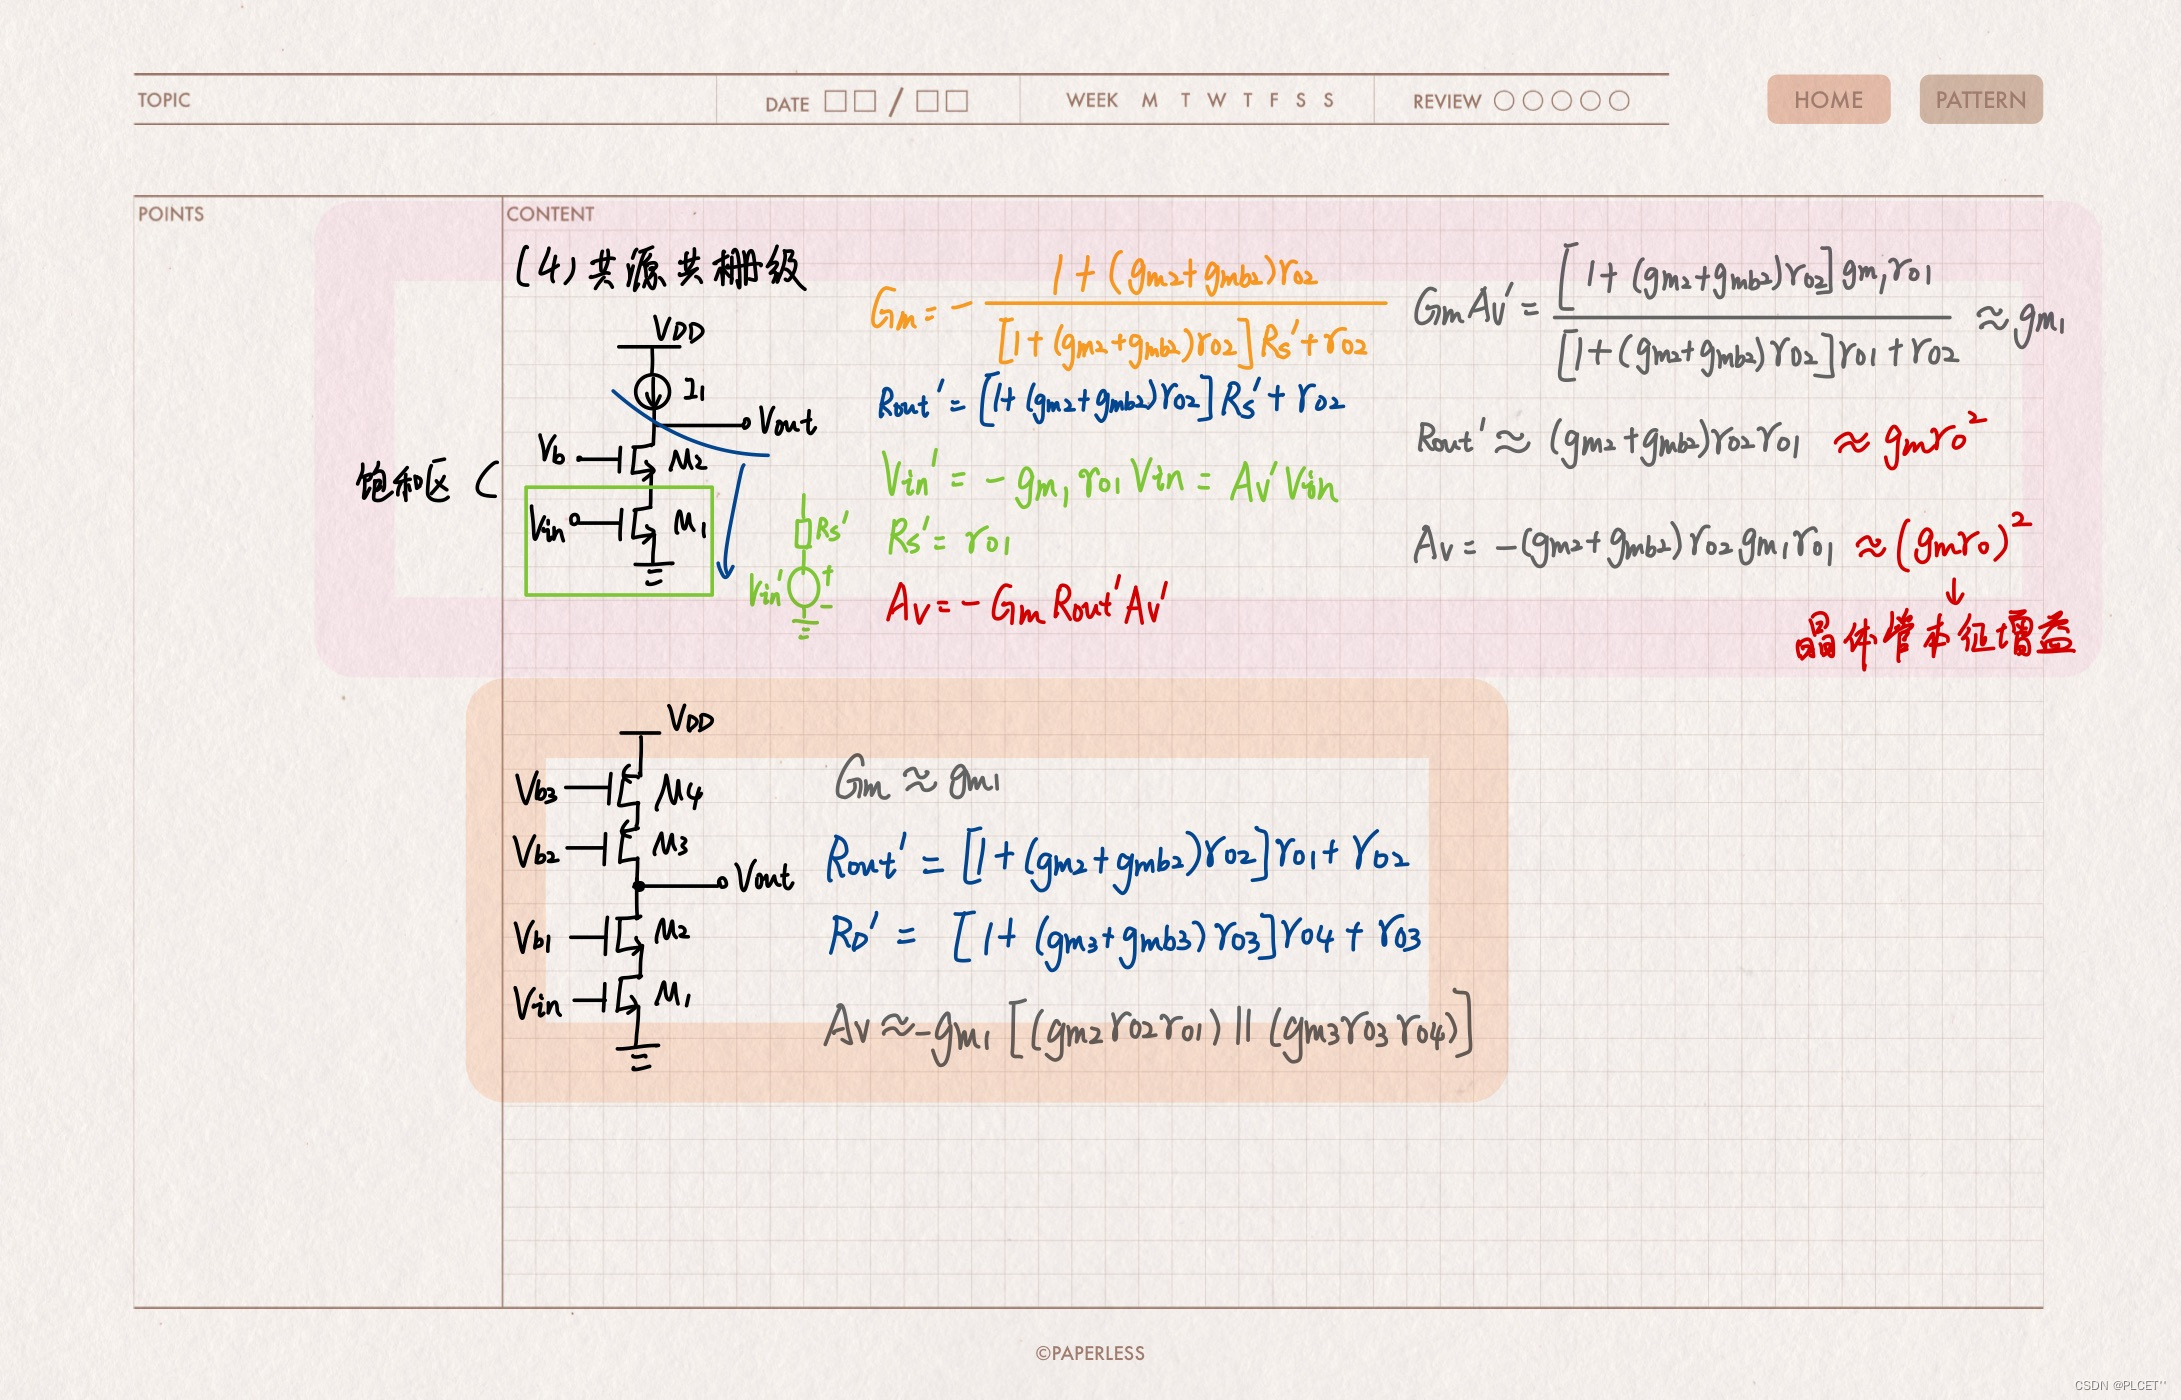This screenshot has width=2181, height=1400.
Task: Click the POINTS column header
Action: [x=171, y=214]
